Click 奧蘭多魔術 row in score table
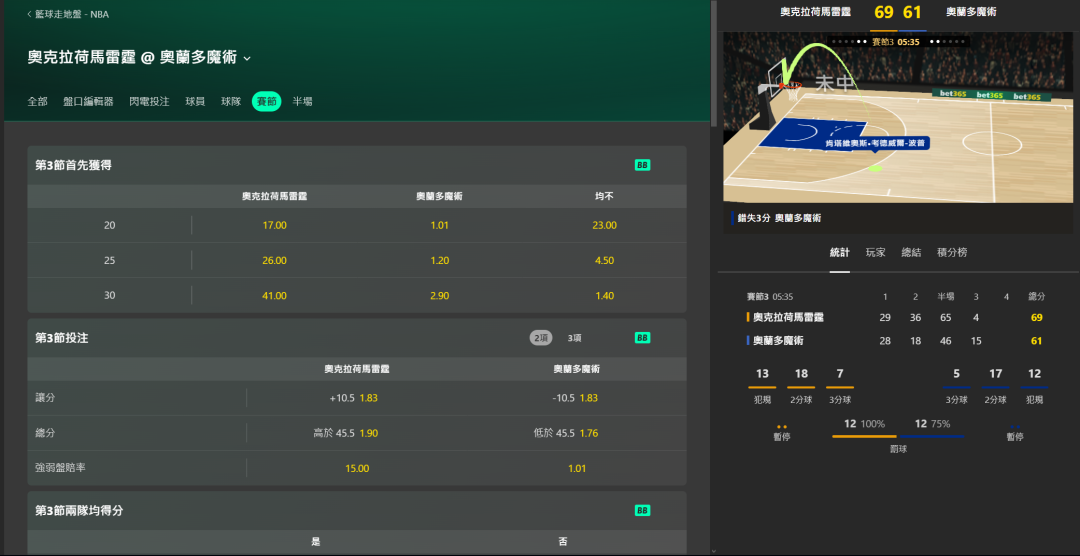The image size is (1080, 556). pyautogui.click(x=896, y=340)
